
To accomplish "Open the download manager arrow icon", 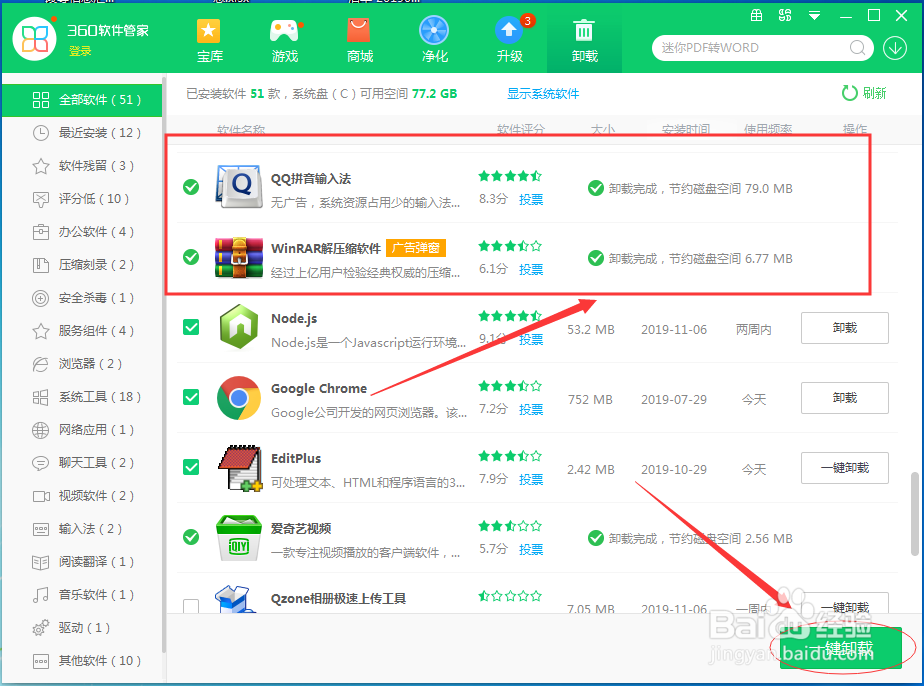I will point(895,48).
